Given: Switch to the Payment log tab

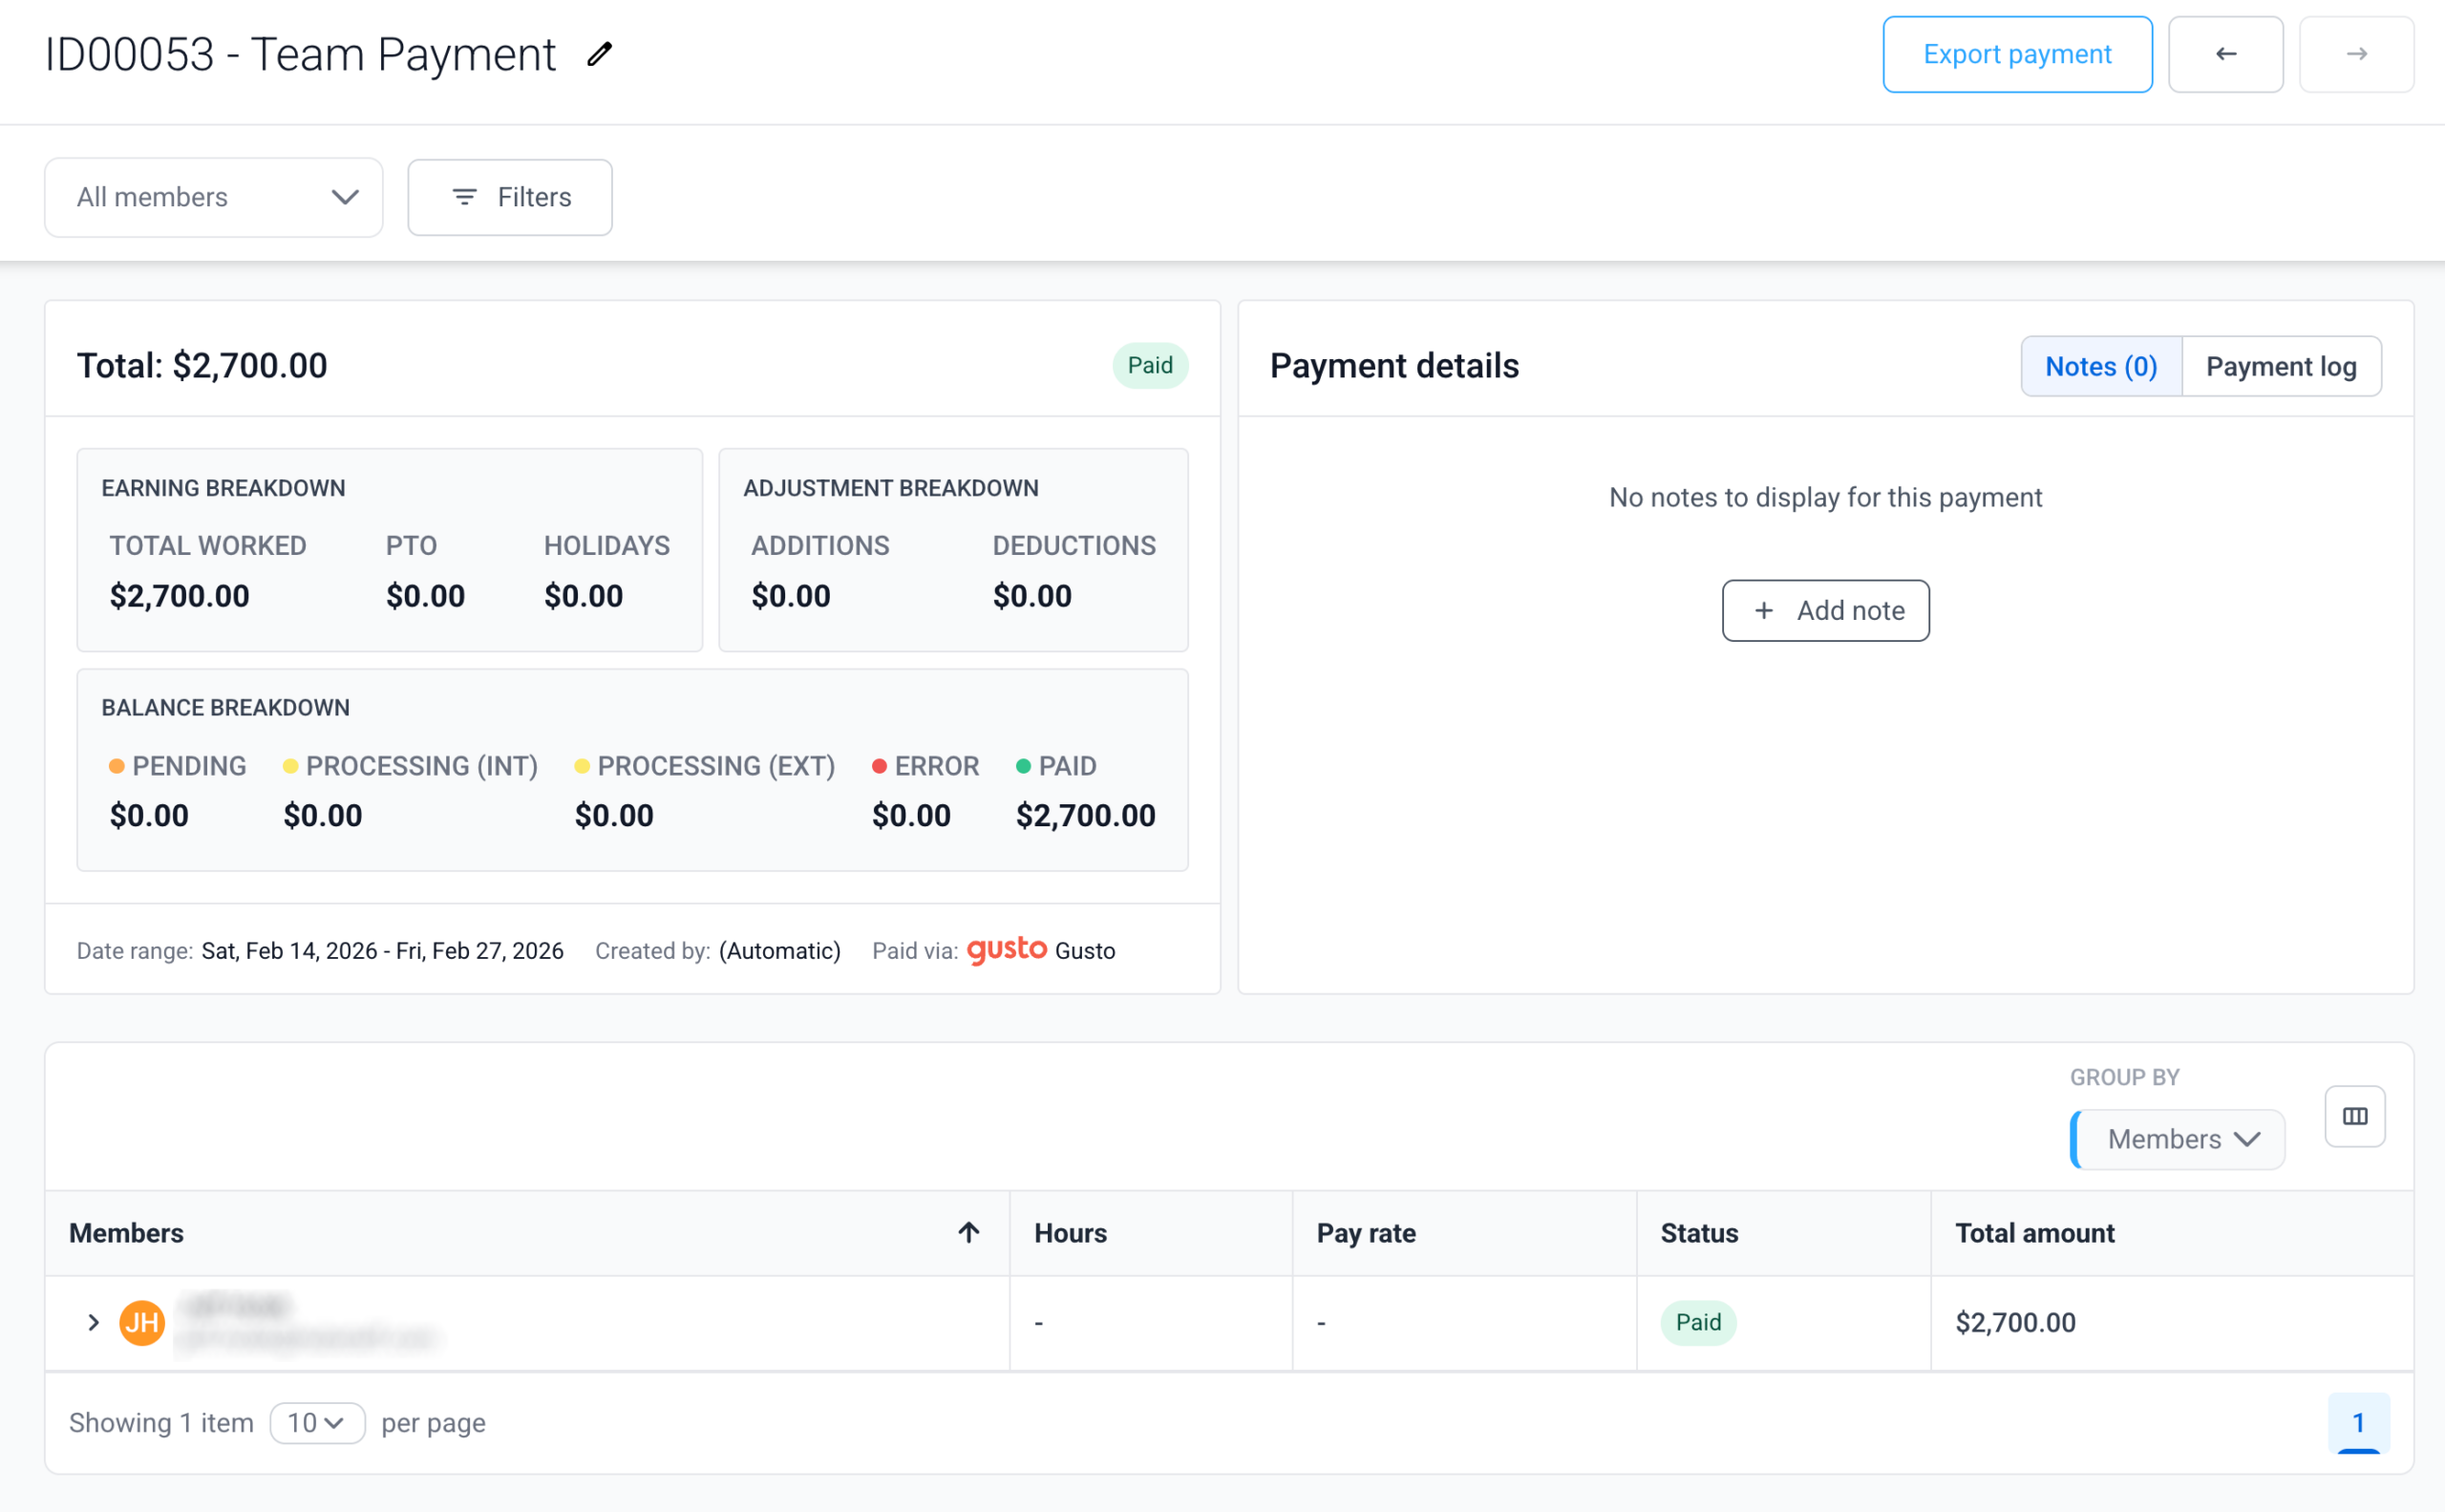Looking at the screenshot, I should [x=2280, y=366].
